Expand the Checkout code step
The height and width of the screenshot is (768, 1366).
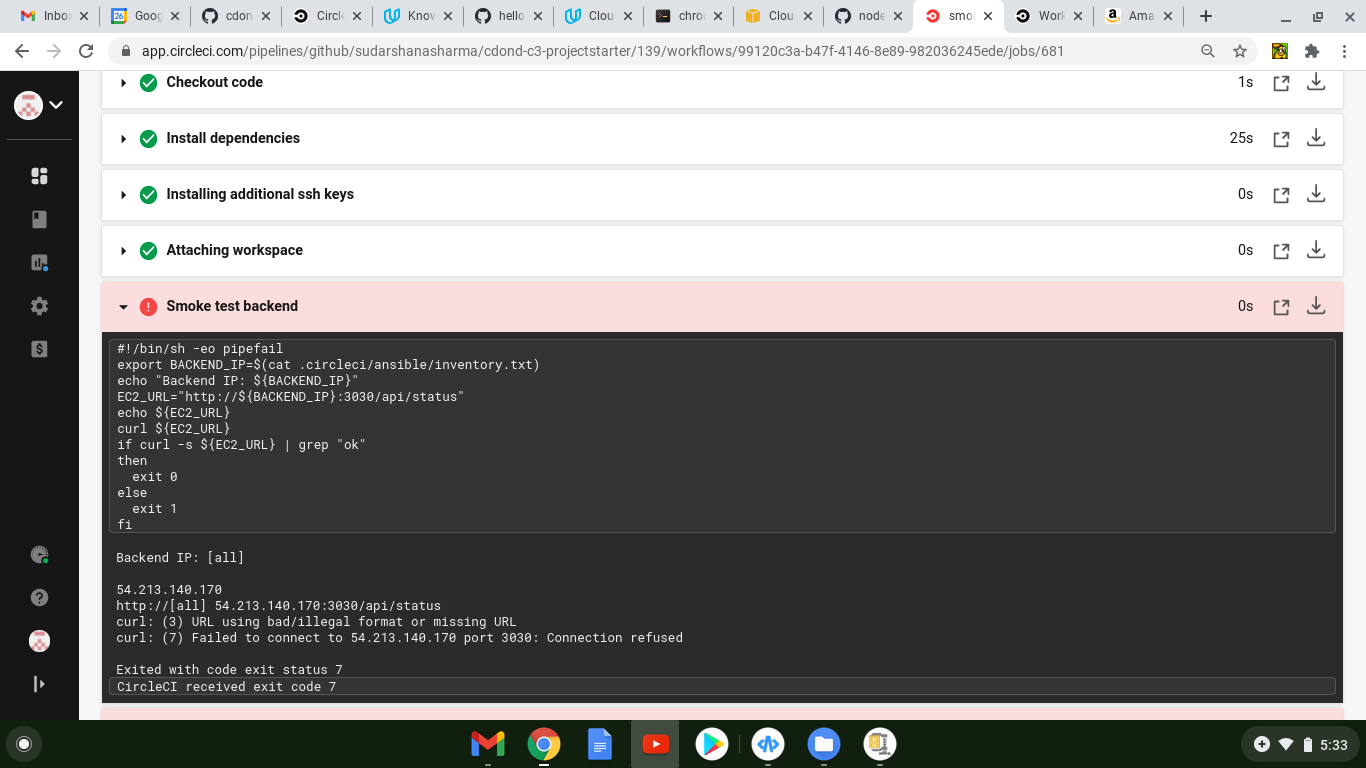pos(124,82)
